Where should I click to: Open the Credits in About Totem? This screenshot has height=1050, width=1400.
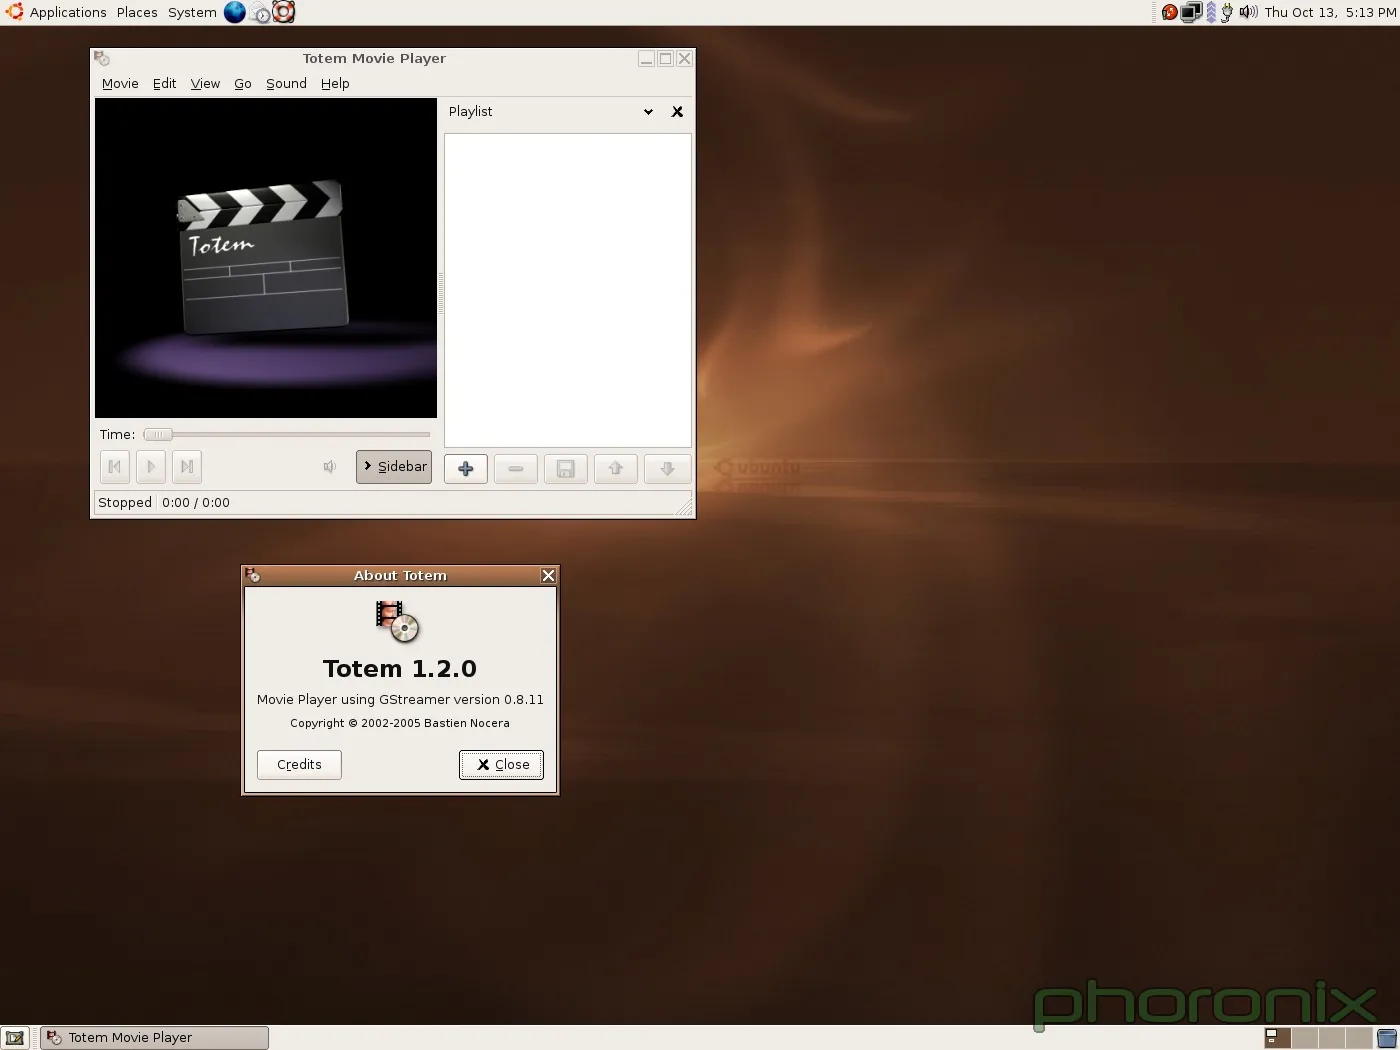pos(299,765)
